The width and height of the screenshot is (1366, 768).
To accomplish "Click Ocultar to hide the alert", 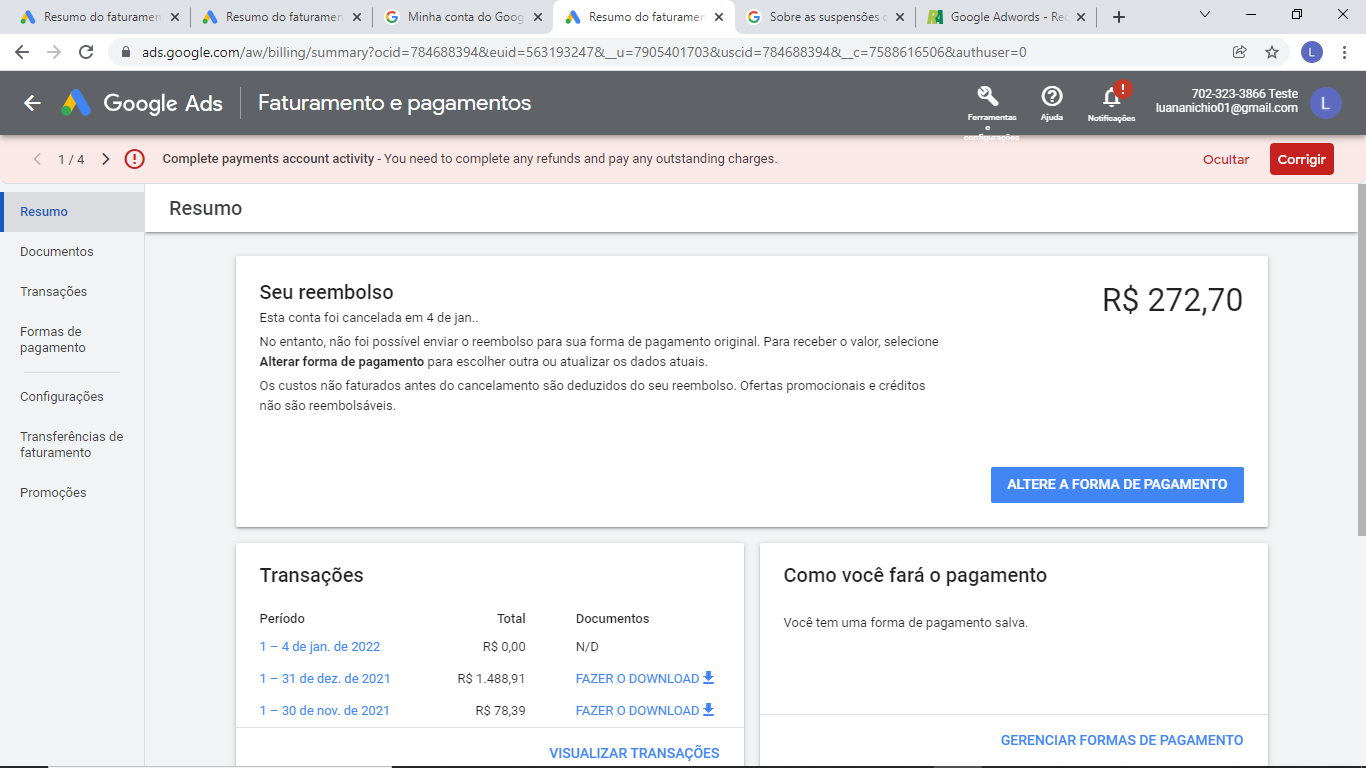I will [1226, 159].
